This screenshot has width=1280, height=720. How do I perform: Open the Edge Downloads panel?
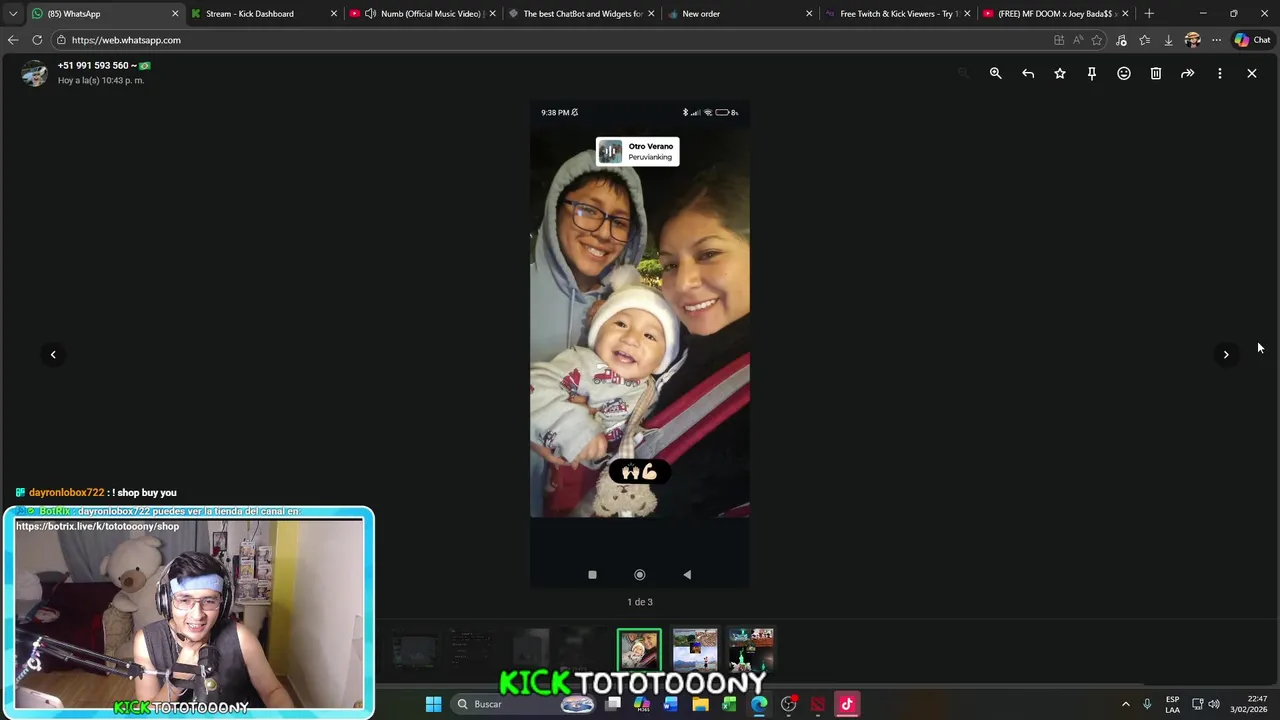1168,40
